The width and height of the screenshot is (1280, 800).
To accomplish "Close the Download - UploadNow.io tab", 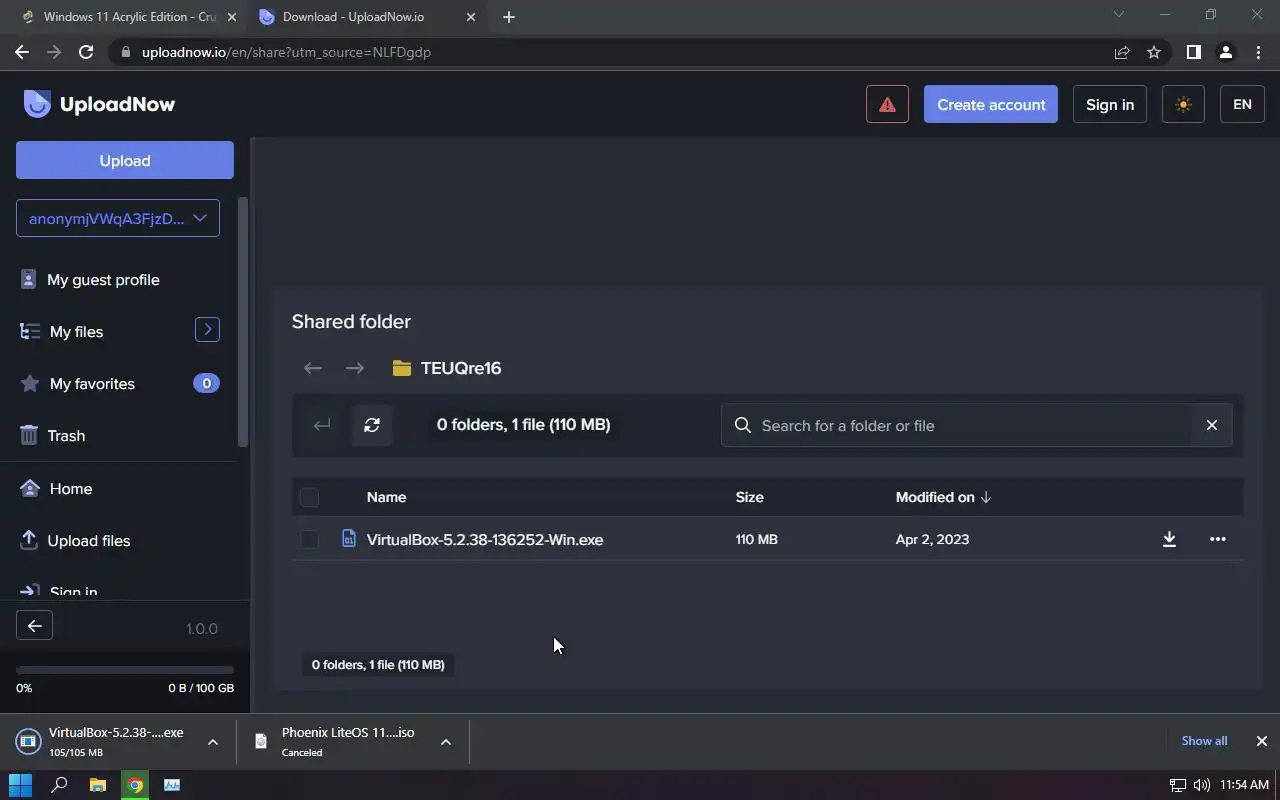I will [x=471, y=17].
